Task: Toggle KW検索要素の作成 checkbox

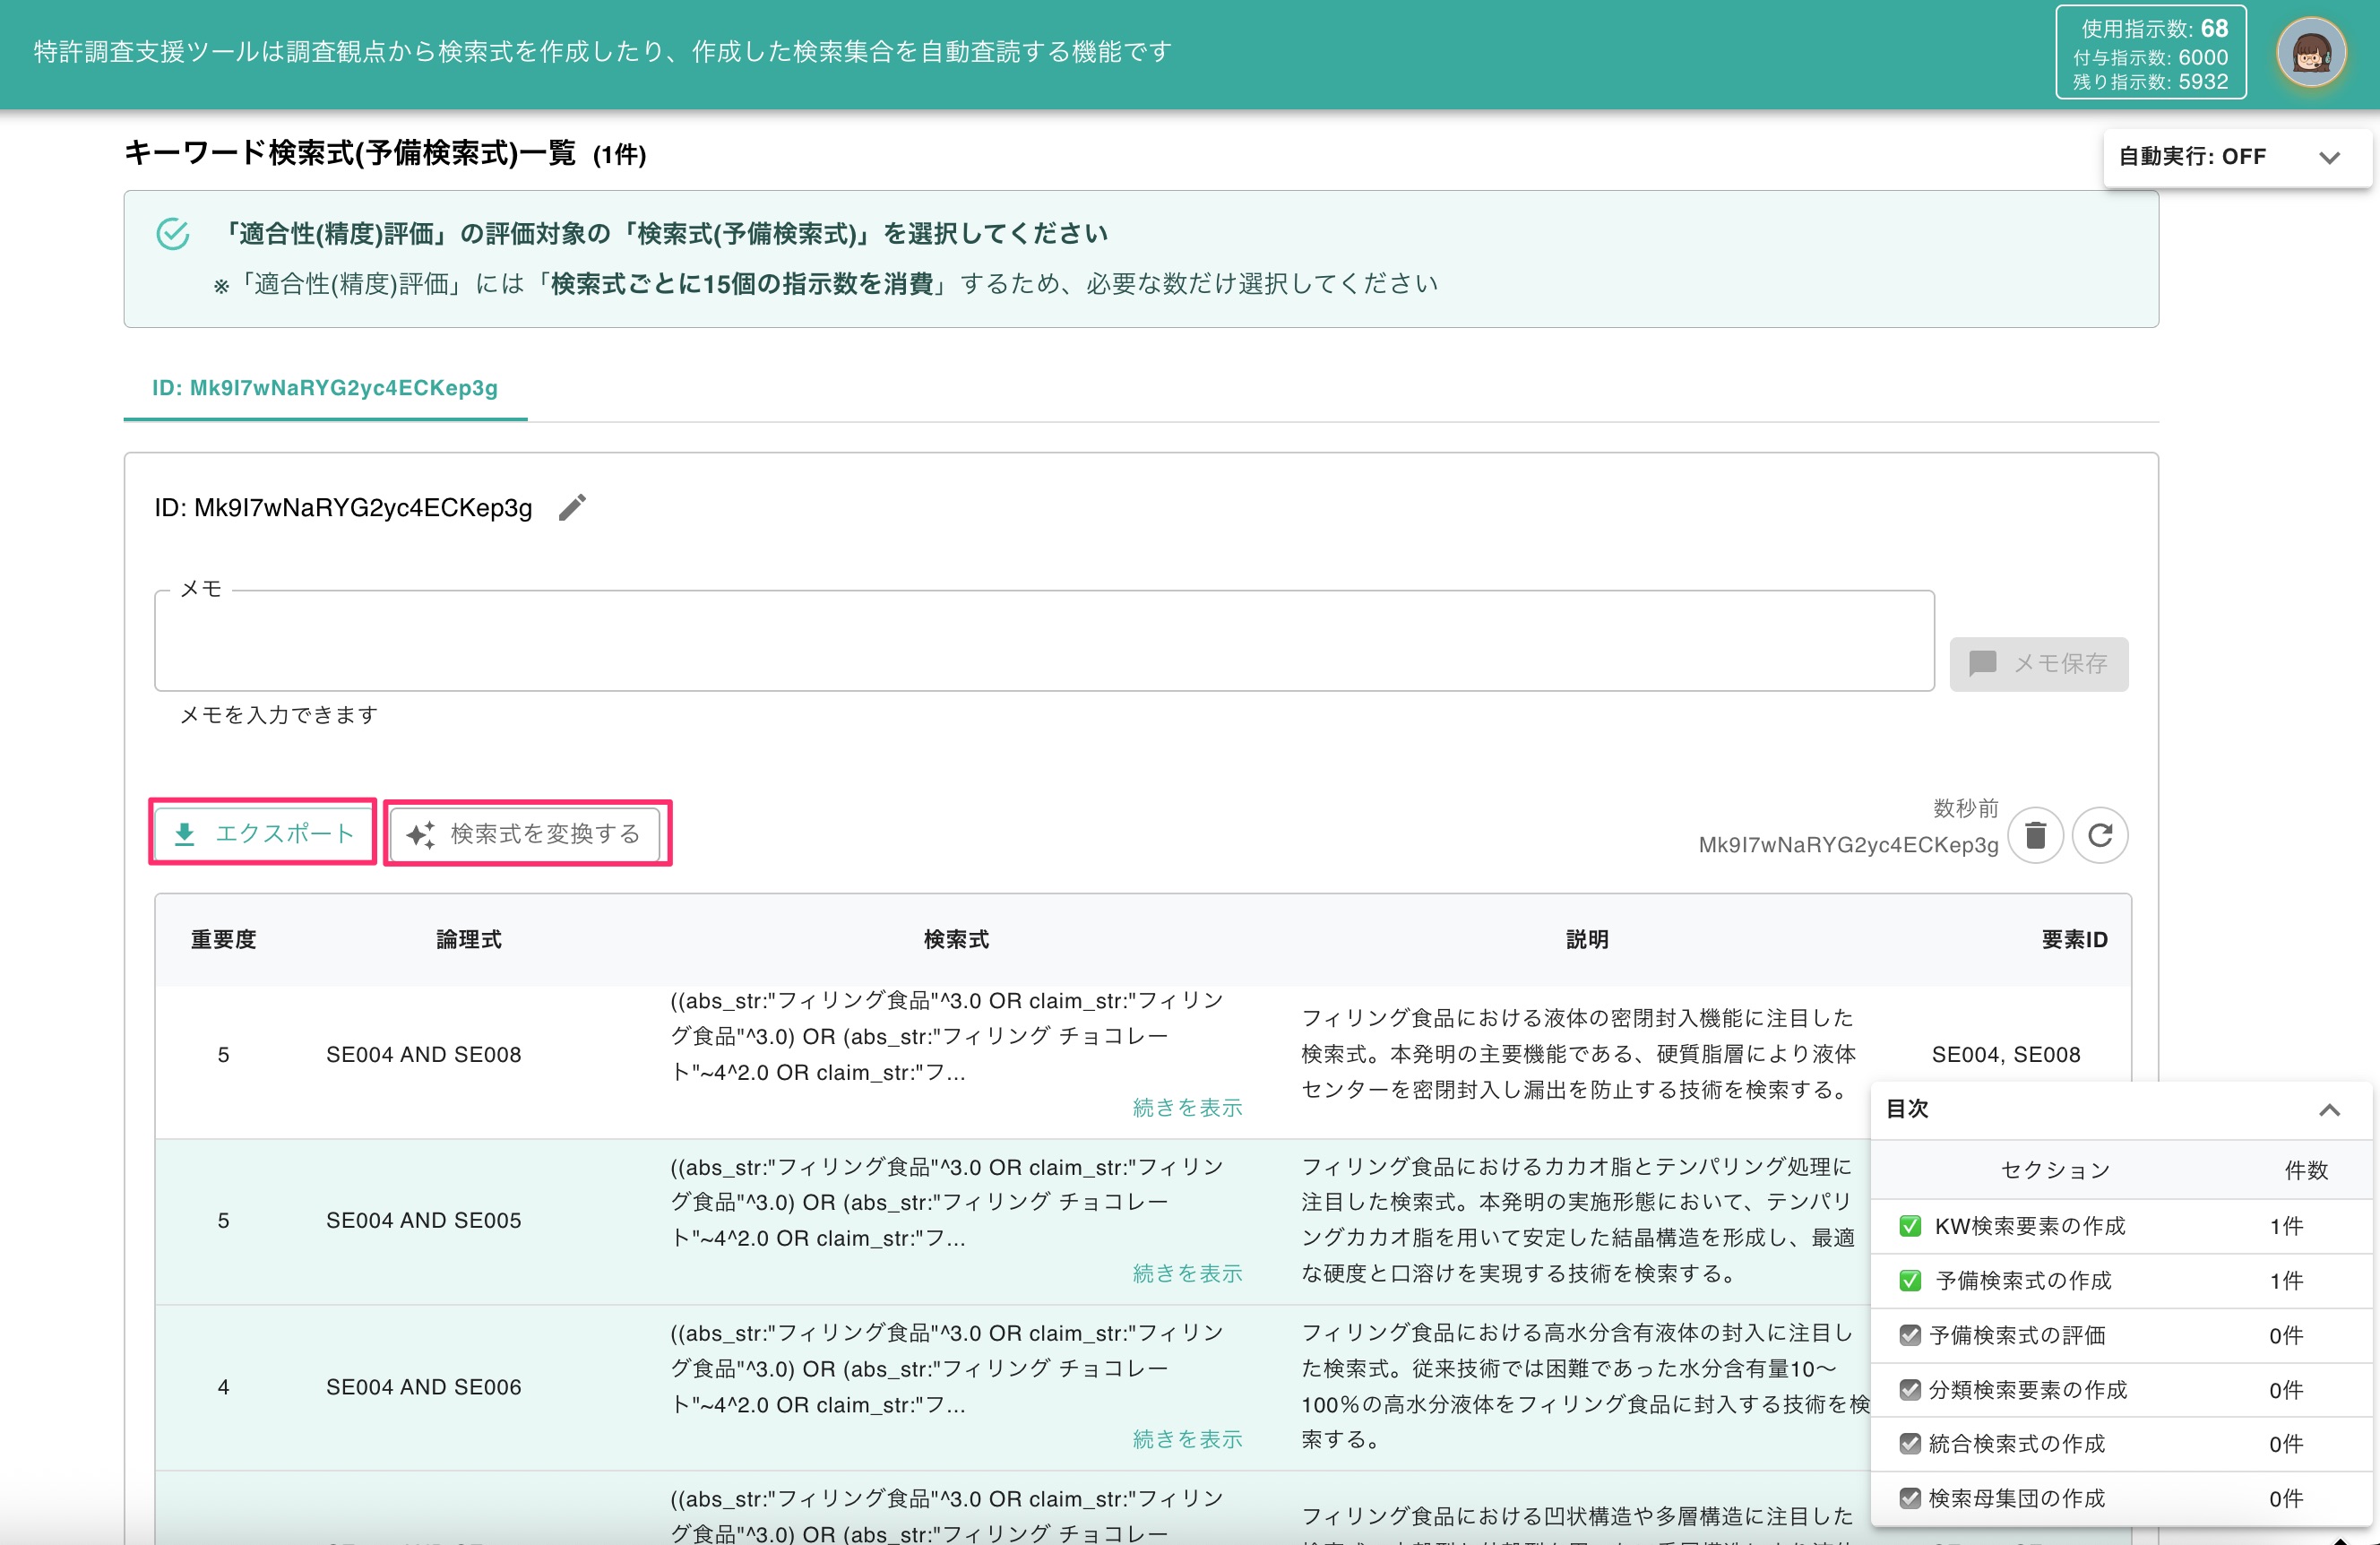Action: coord(1910,1226)
